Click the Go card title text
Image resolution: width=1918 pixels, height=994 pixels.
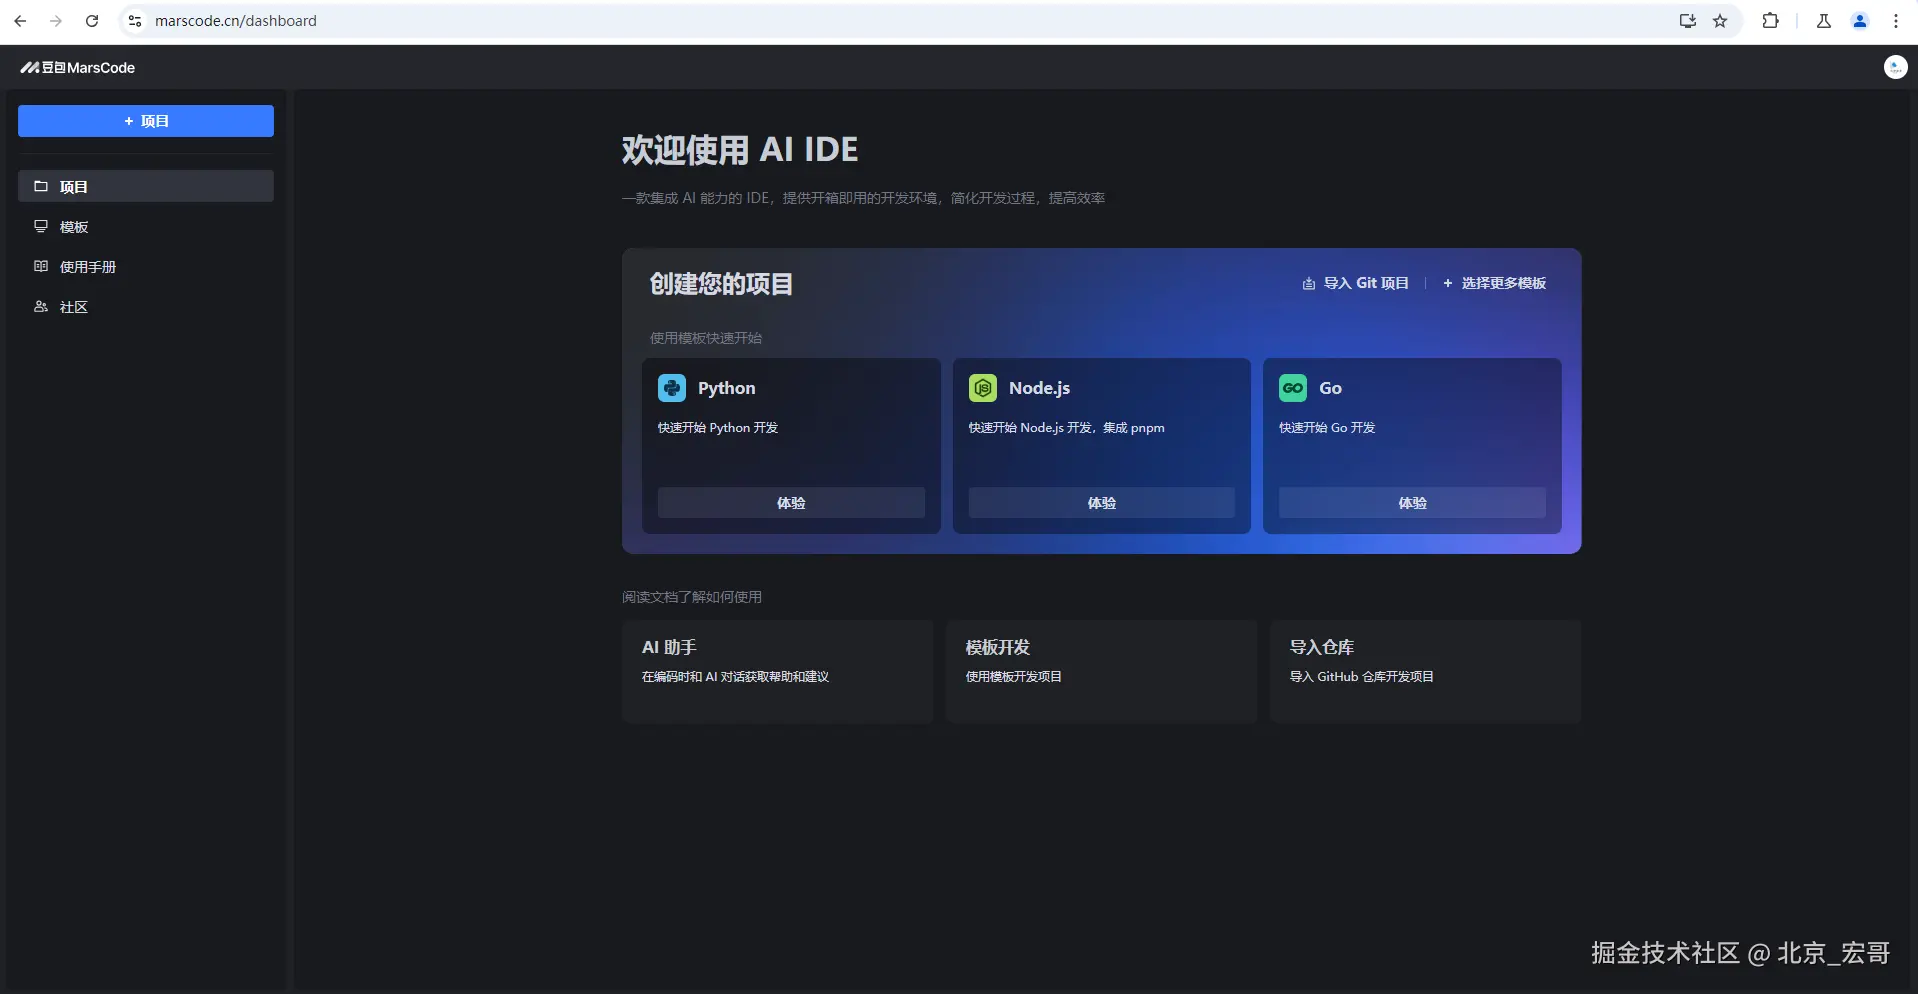pyautogui.click(x=1330, y=388)
